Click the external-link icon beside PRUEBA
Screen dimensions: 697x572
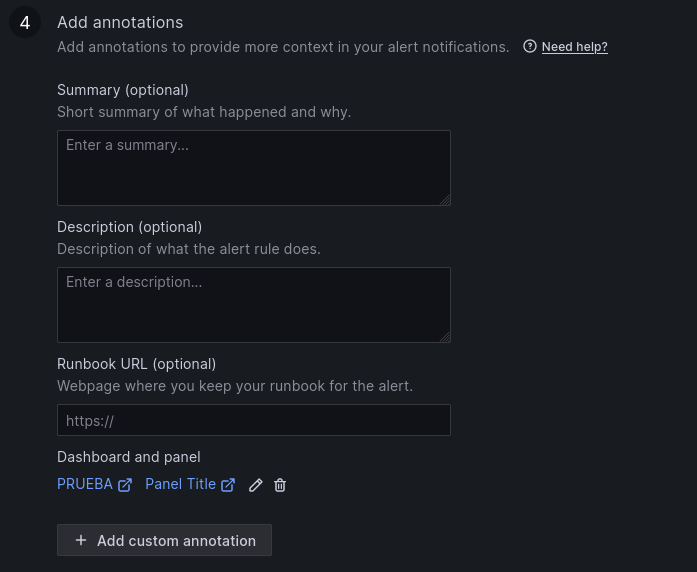coord(125,485)
